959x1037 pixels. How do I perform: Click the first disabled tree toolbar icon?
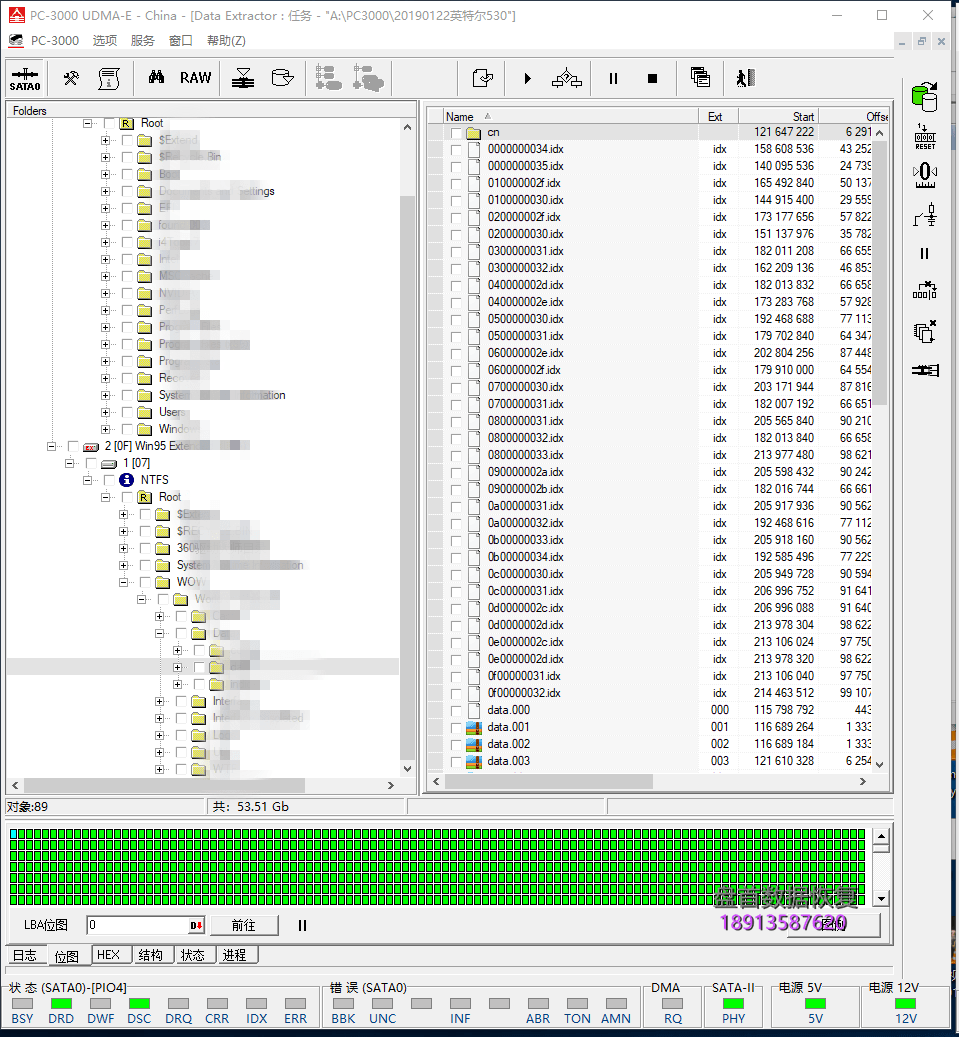[x=328, y=78]
